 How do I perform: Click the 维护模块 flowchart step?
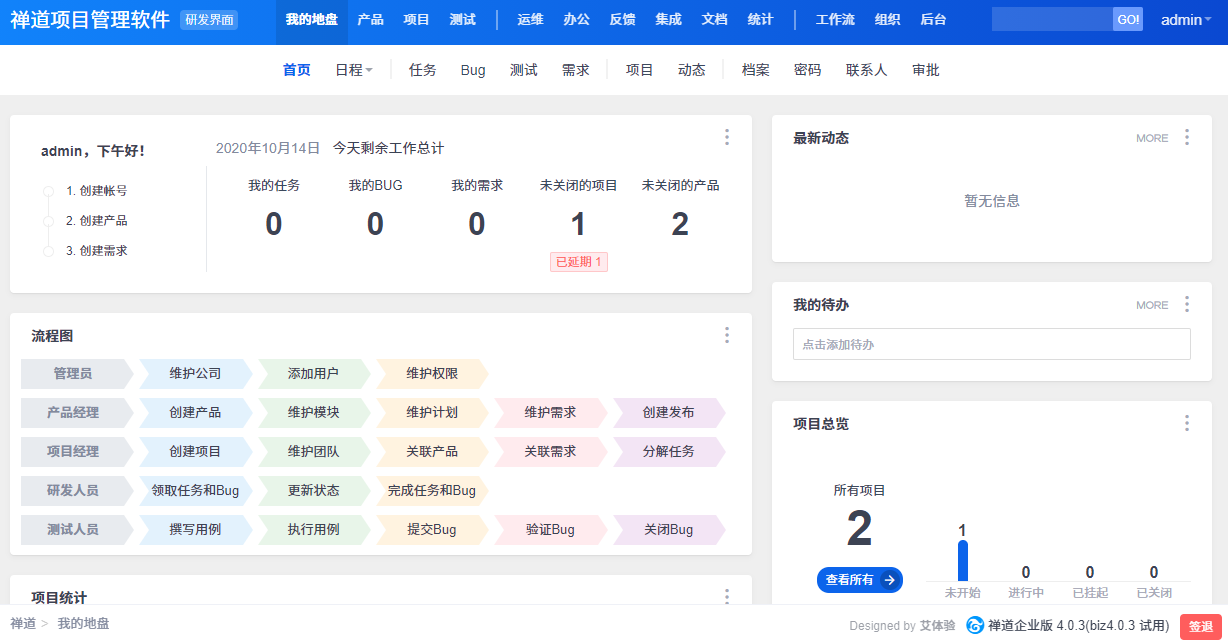(314, 412)
